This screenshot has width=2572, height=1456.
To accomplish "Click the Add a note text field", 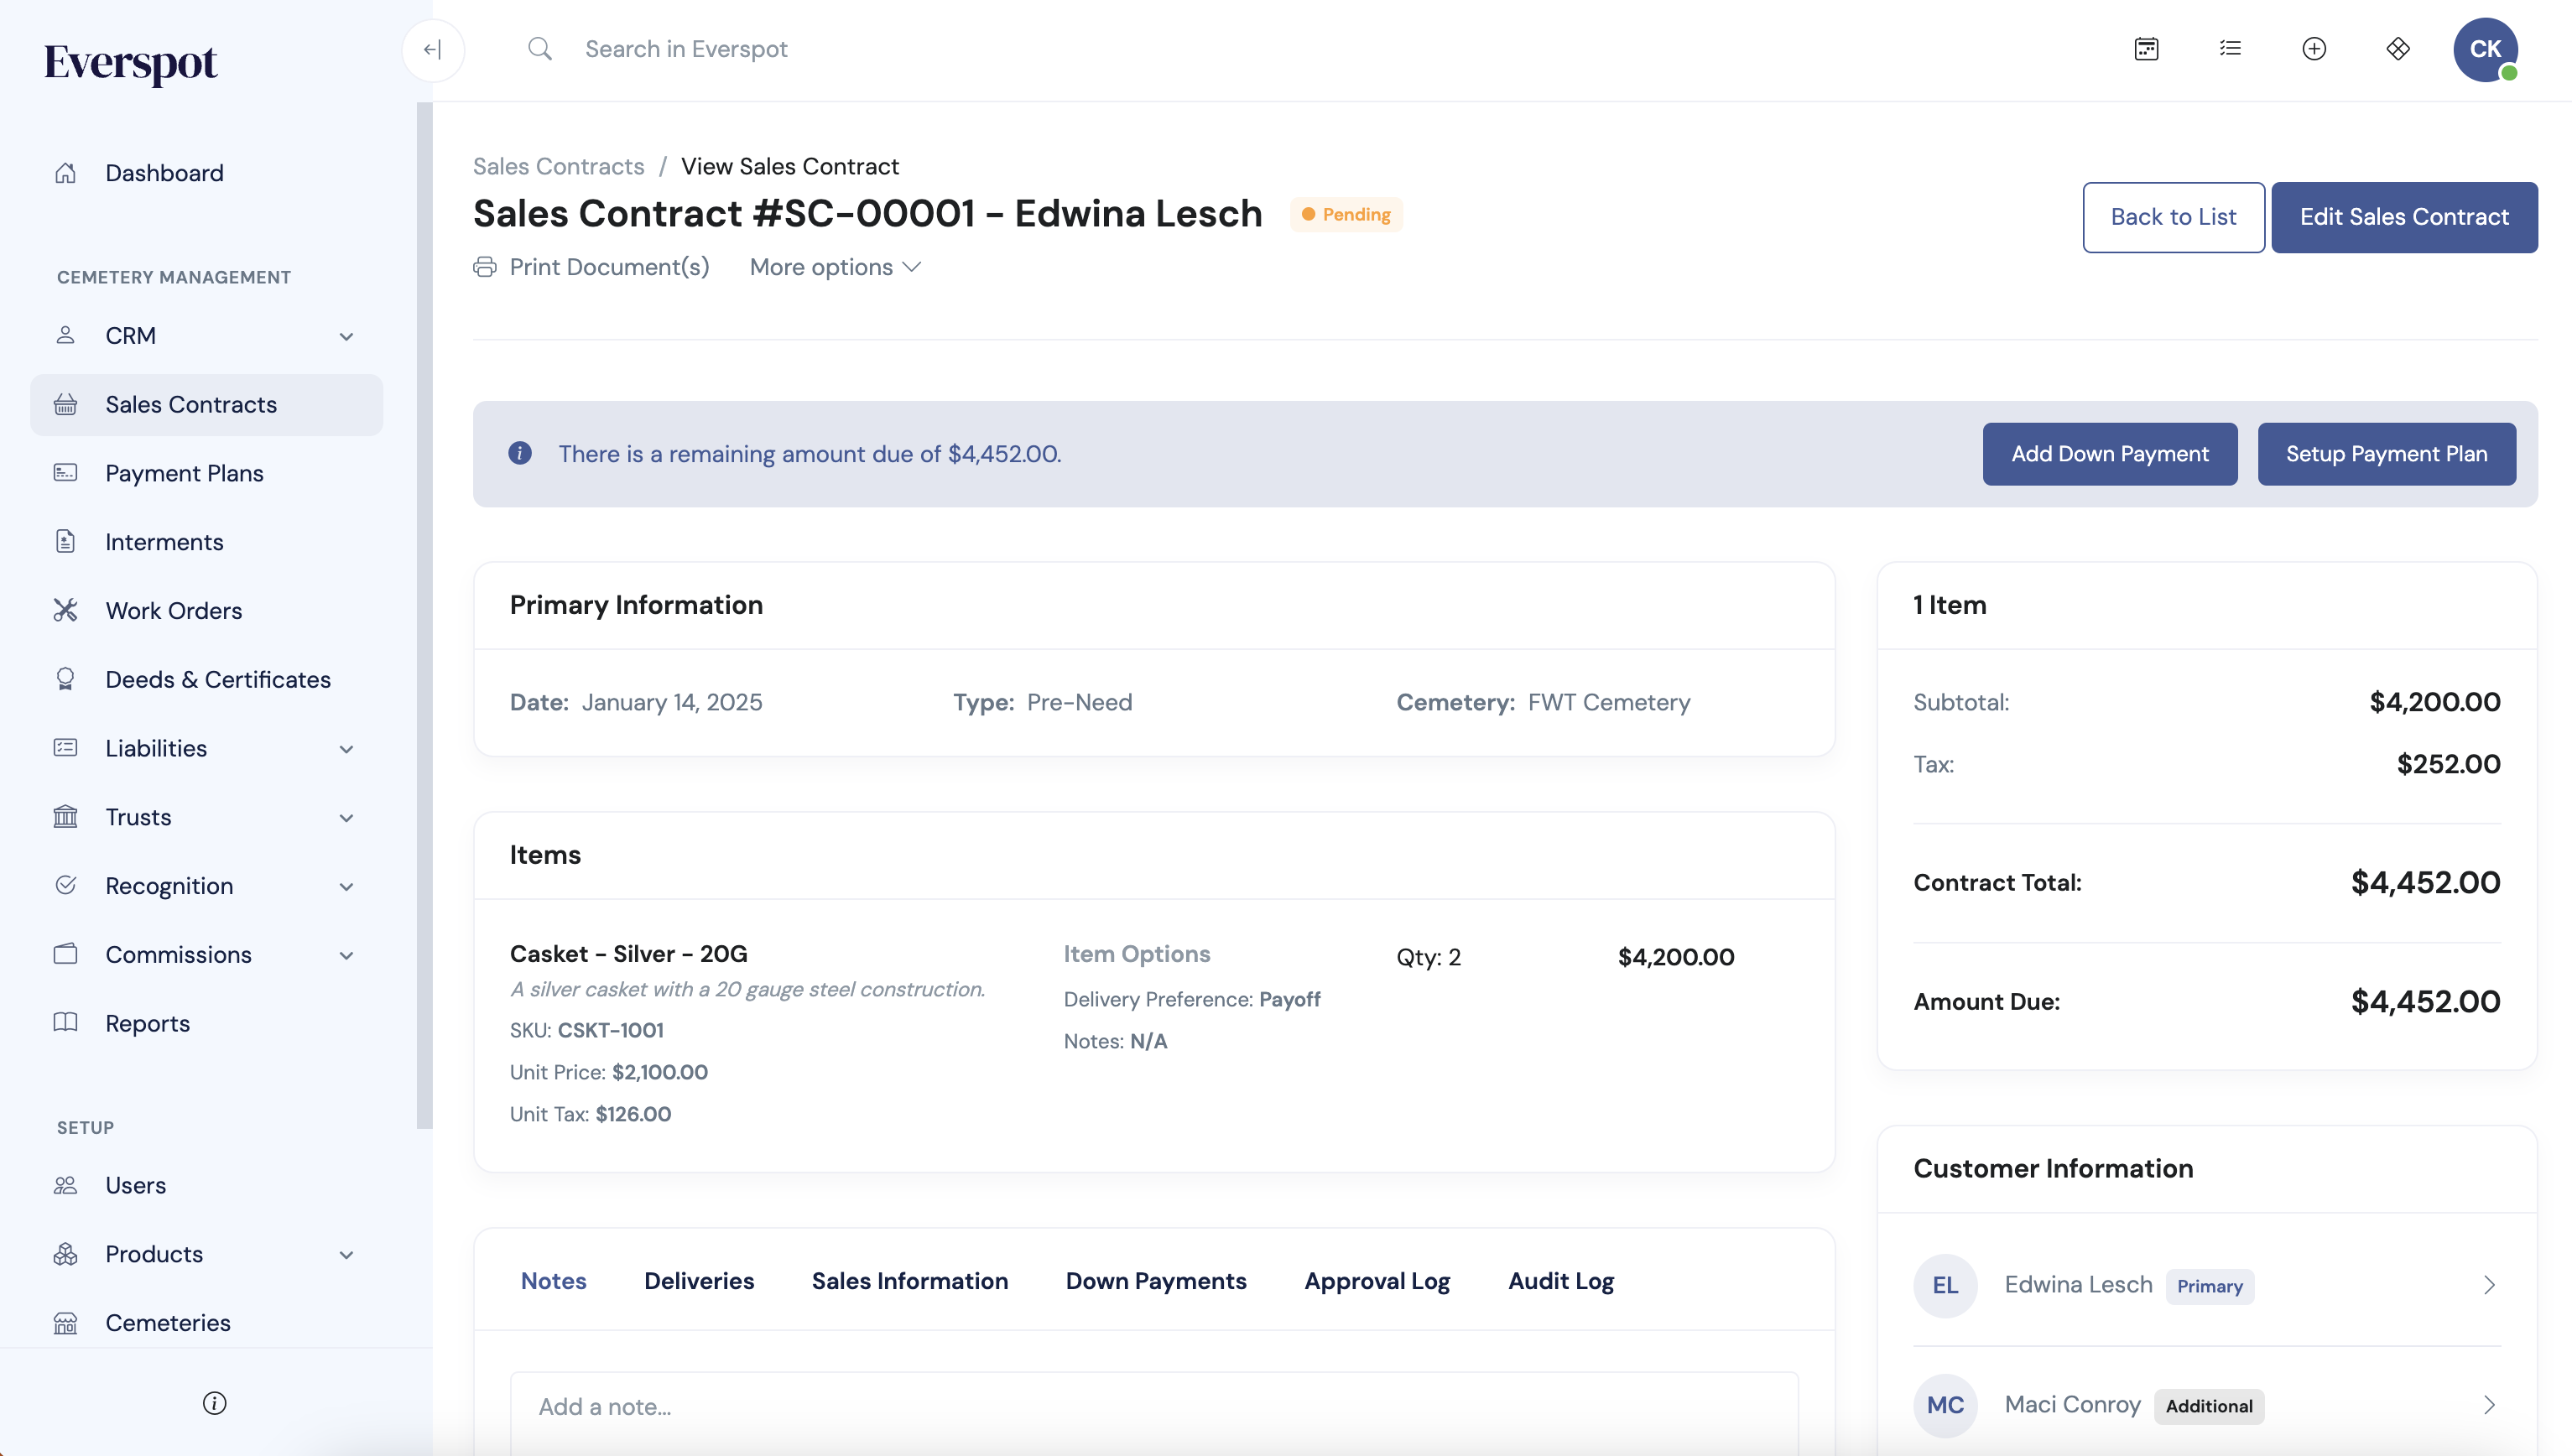I will click(1154, 1407).
